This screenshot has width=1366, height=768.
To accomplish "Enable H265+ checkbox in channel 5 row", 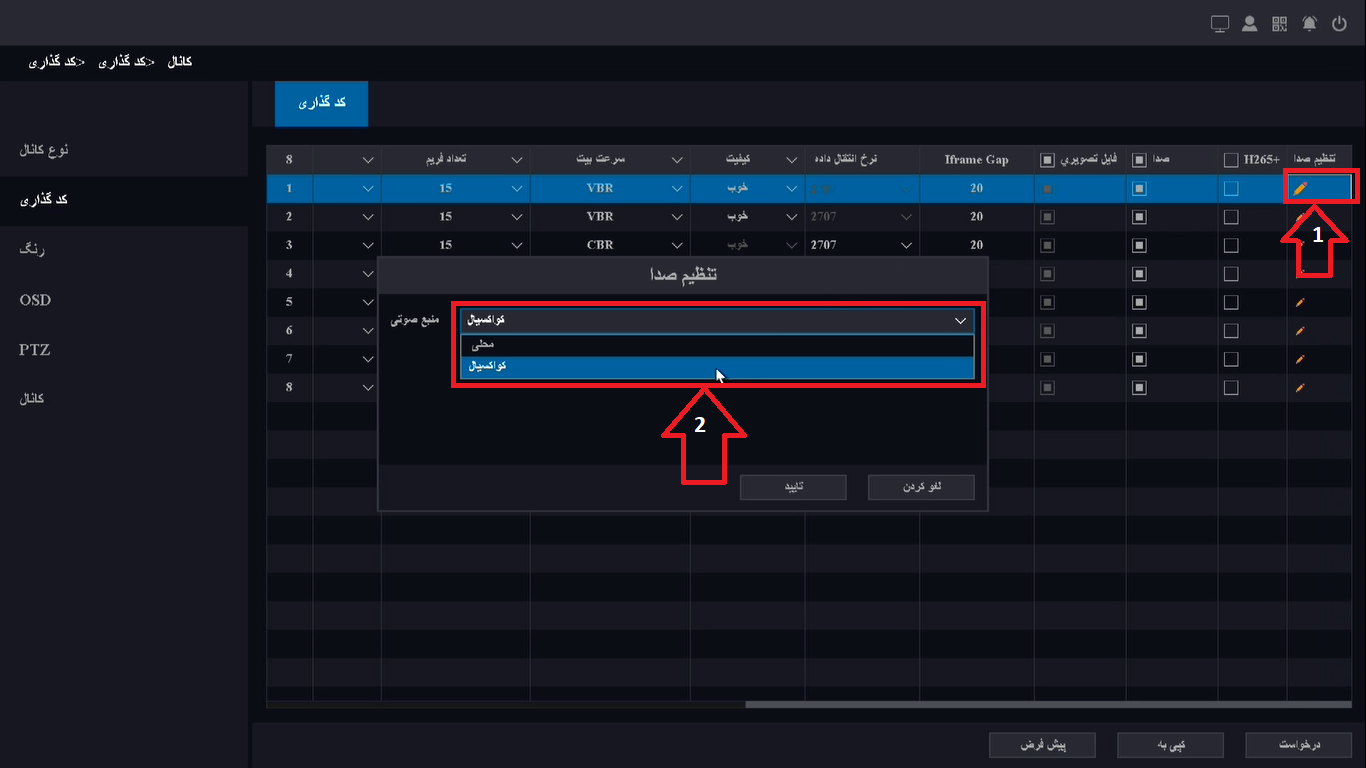I will 1231,302.
